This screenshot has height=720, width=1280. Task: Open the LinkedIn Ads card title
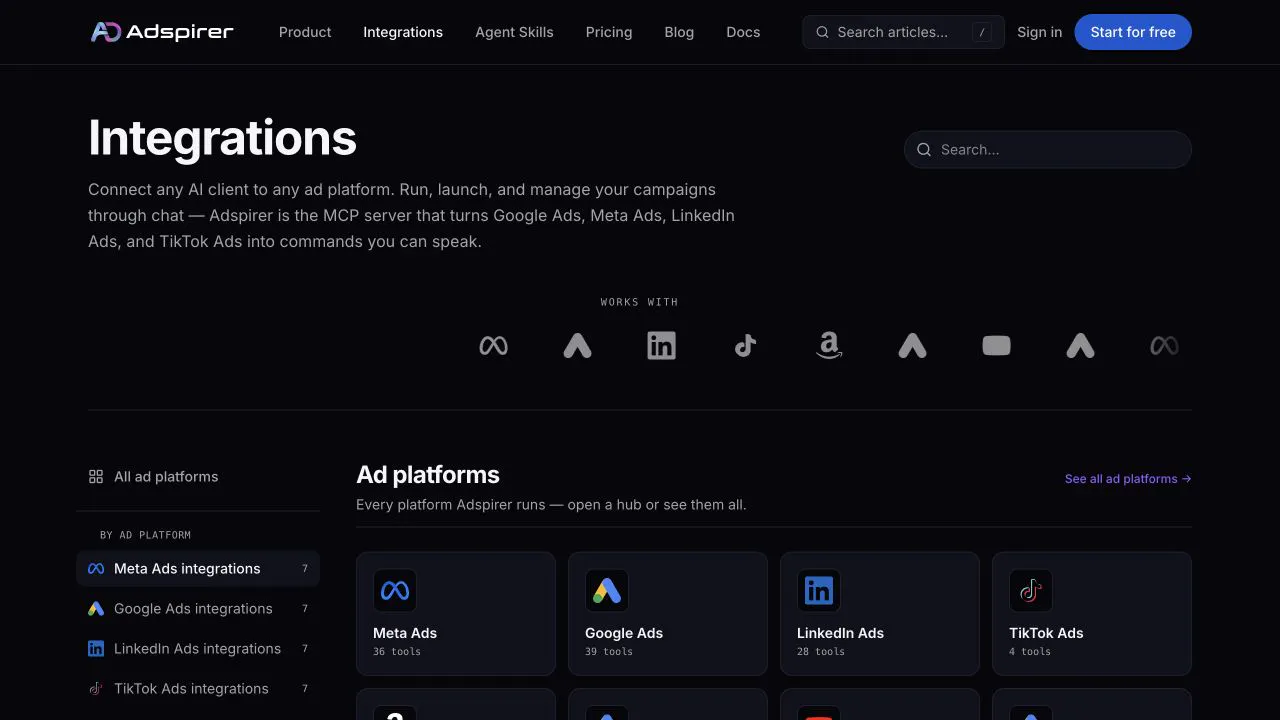840,633
